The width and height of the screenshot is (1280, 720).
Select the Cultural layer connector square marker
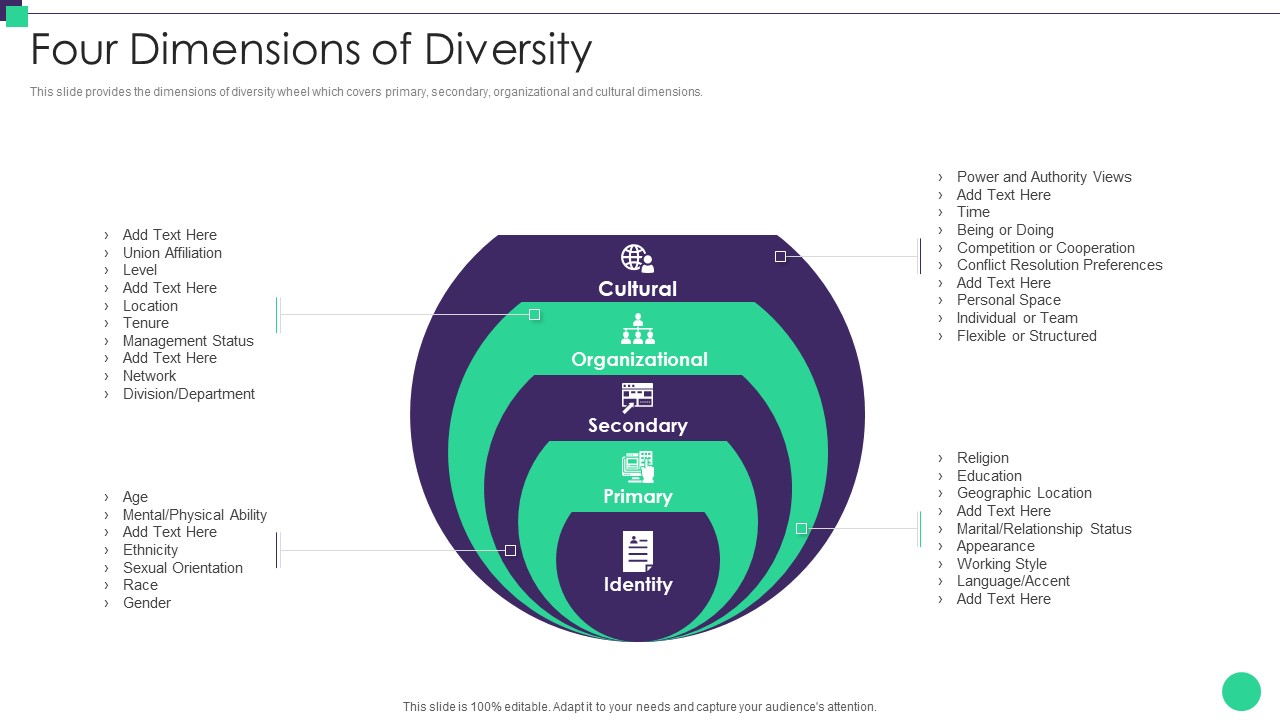click(x=780, y=256)
